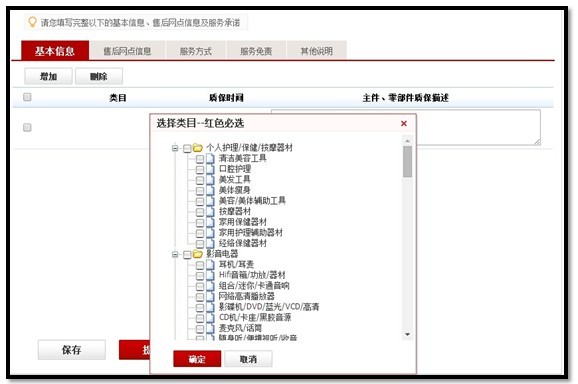Click the document icon beside 按摩器材
578x384 pixels.
(210, 212)
